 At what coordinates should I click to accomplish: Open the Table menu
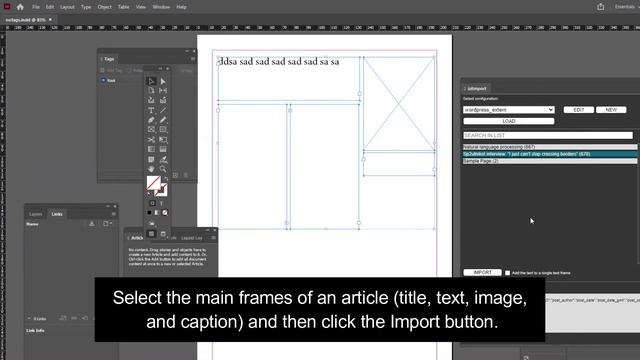pos(124,7)
